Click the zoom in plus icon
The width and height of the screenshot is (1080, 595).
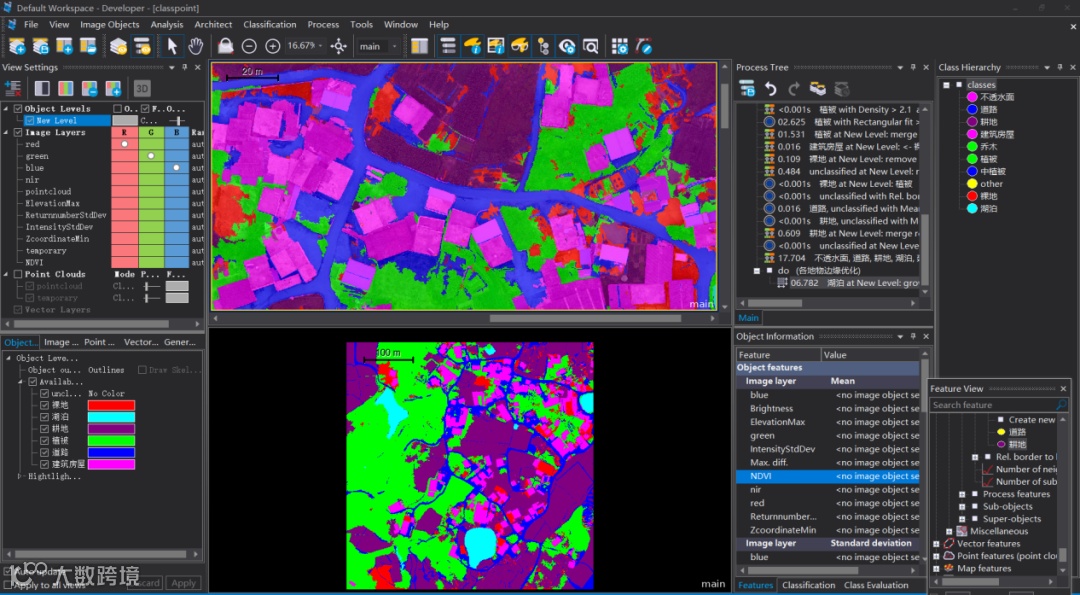point(272,46)
